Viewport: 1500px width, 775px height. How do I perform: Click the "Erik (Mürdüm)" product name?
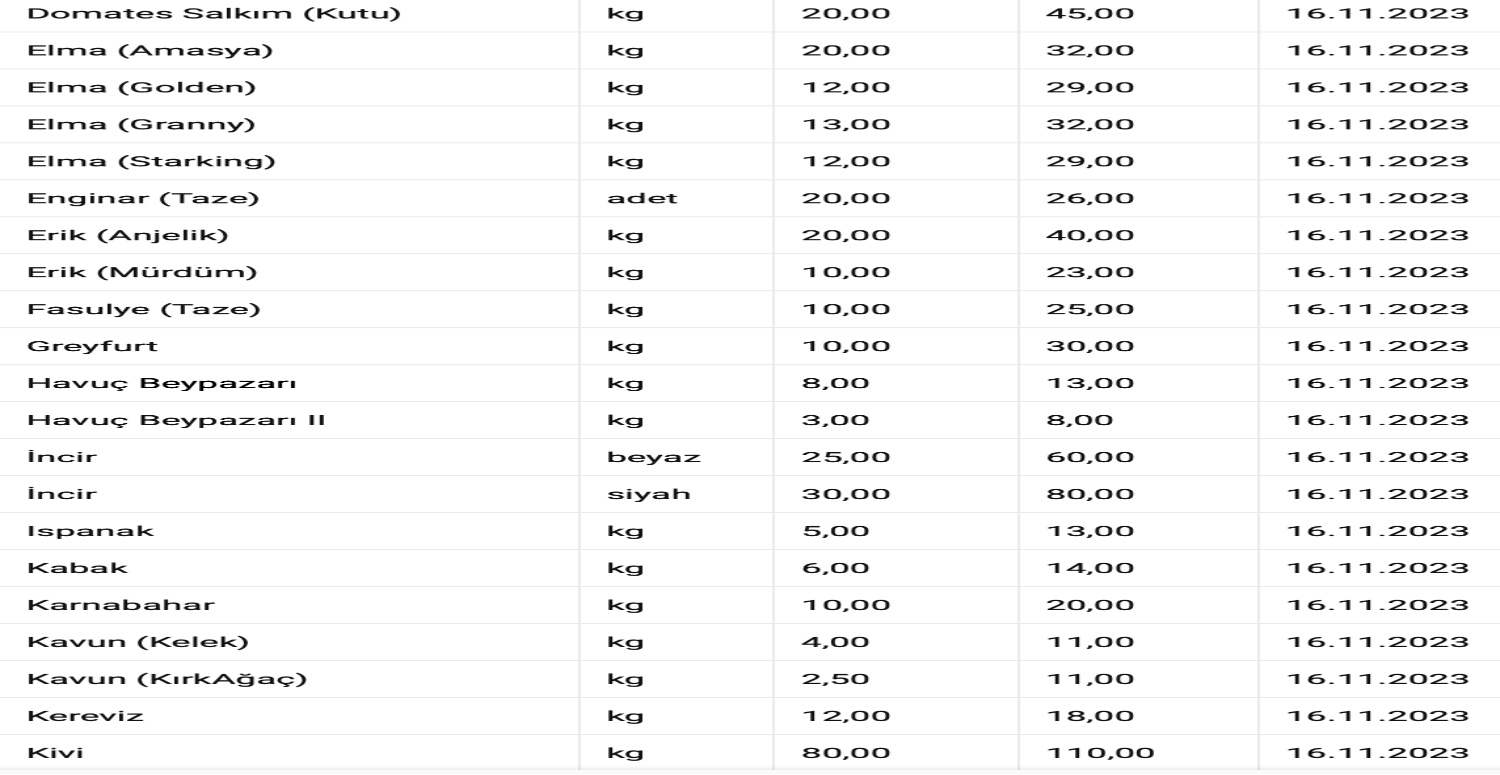tap(116, 272)
